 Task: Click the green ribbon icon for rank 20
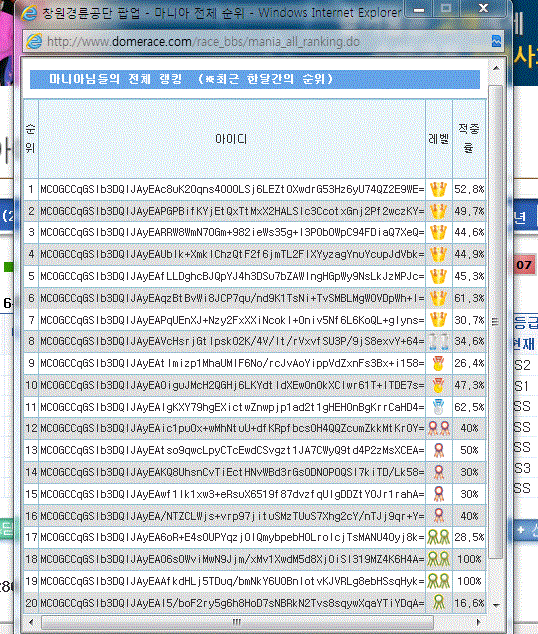point(439,602)
